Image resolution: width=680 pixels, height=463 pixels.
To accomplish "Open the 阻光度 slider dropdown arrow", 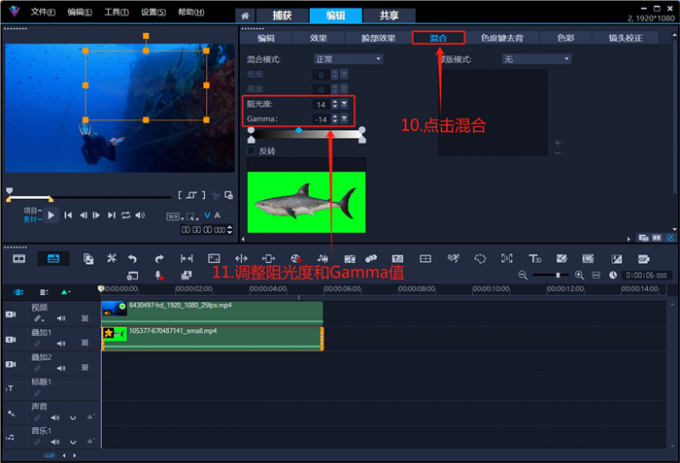I will 344,104.
